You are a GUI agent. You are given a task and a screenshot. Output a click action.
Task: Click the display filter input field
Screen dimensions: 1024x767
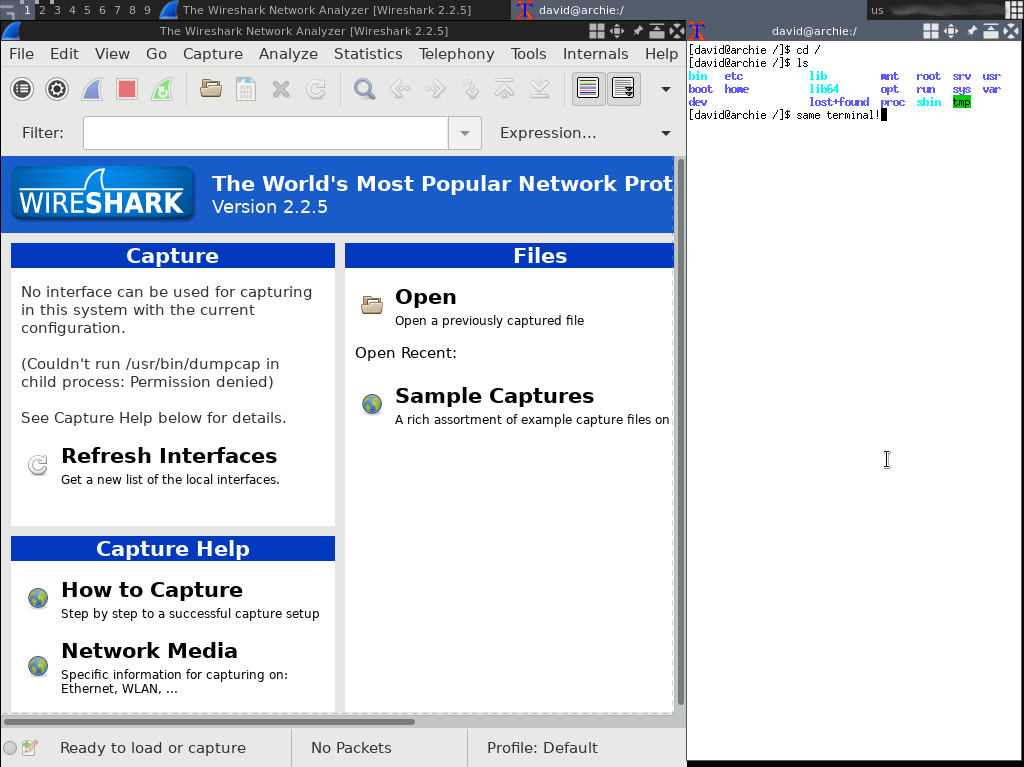265,133
